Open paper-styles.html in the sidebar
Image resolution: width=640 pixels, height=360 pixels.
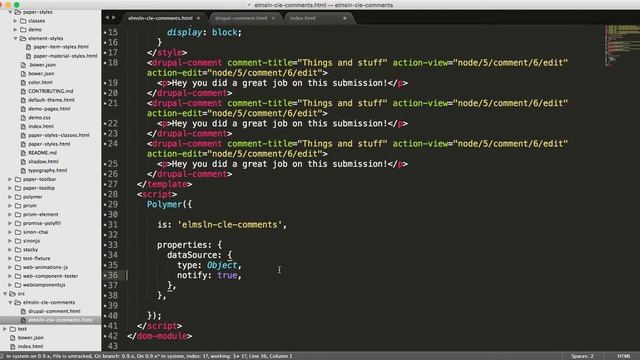pos(49,144)
